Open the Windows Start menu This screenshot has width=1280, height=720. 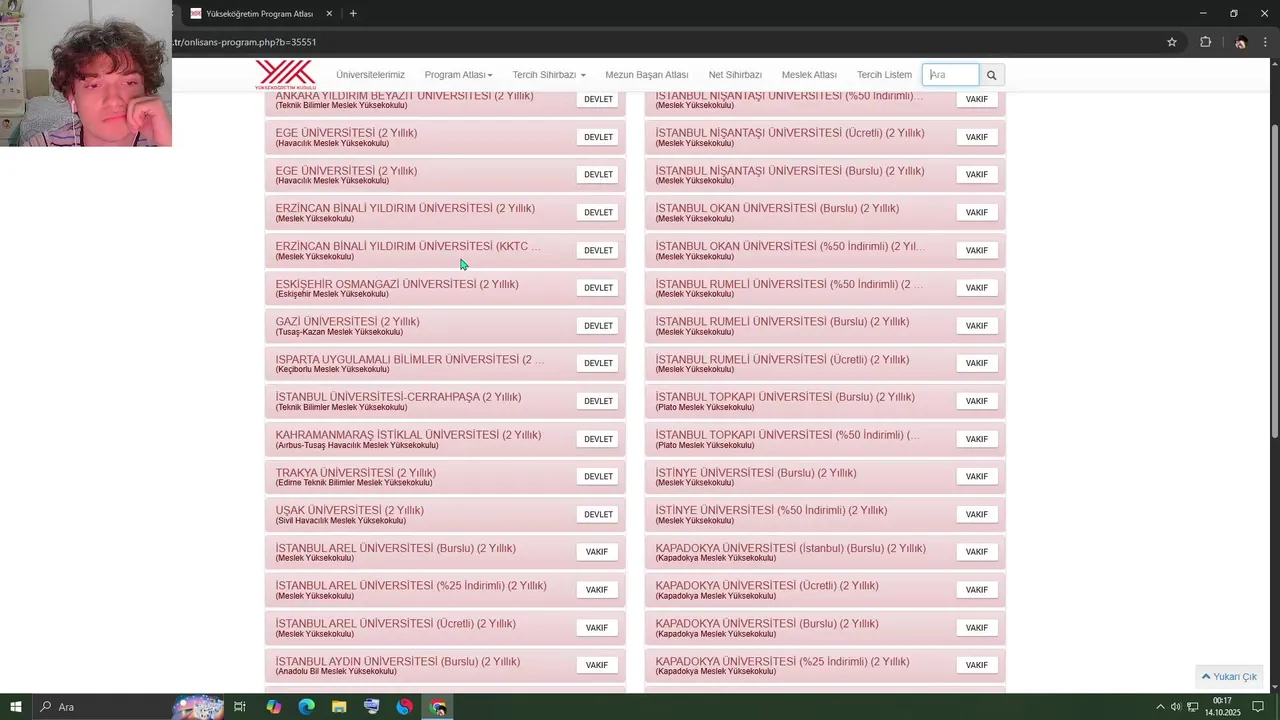(16, 707)
